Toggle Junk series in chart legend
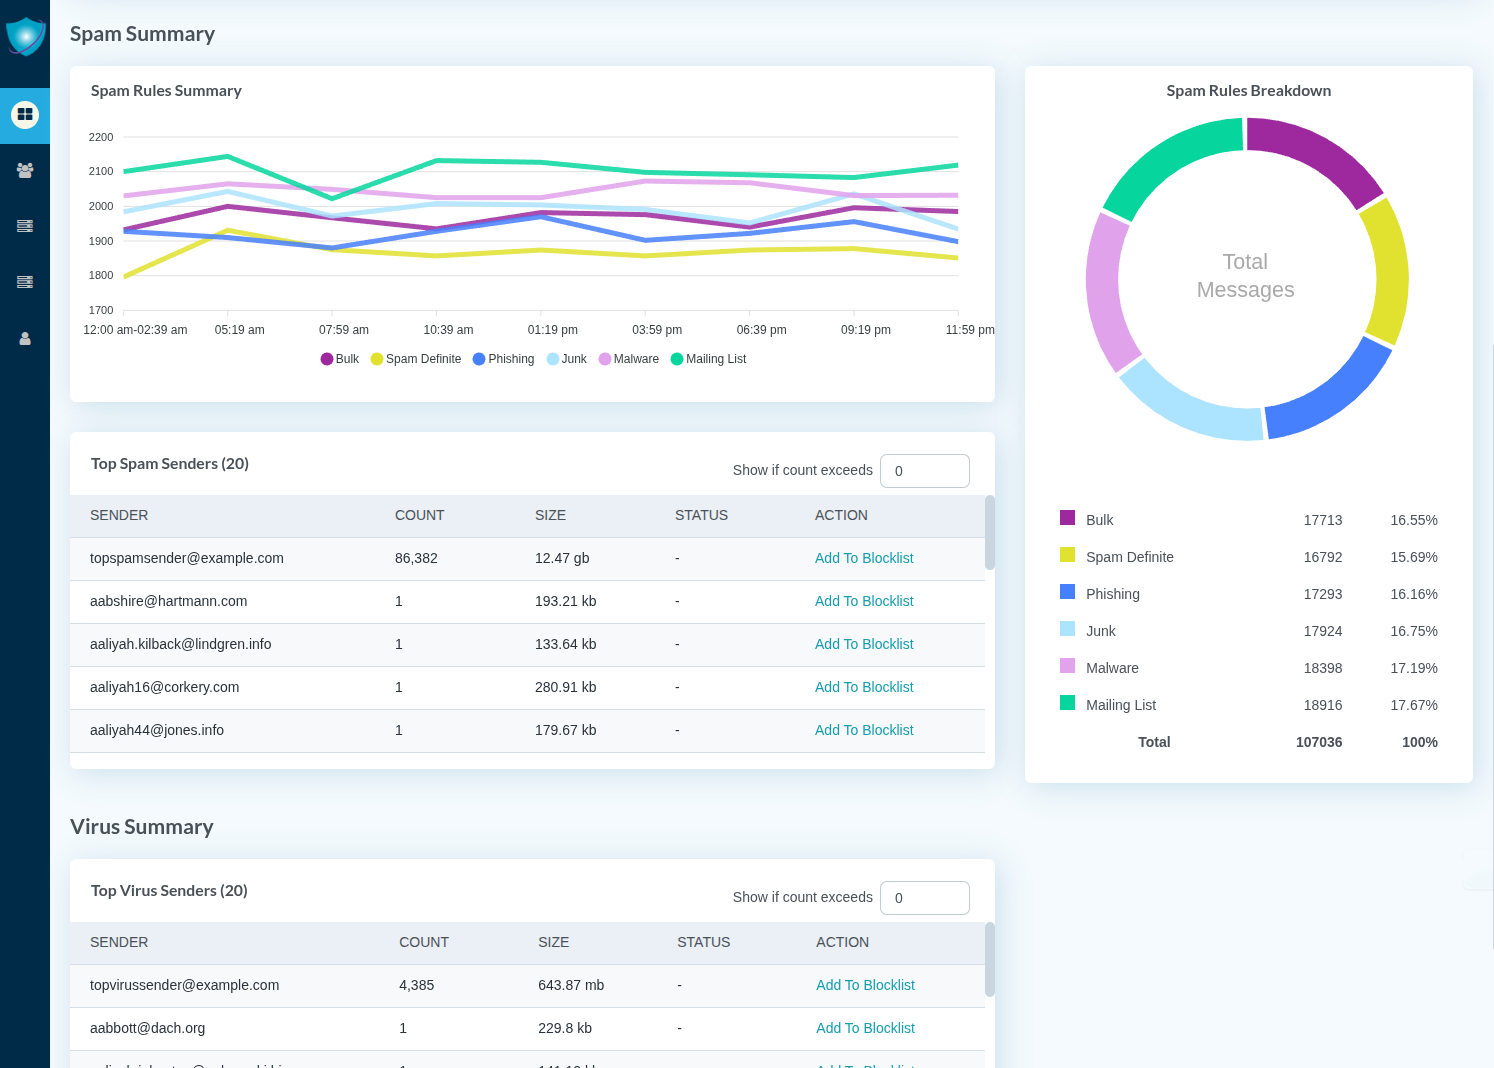Viewport: 1494px width, 1068px height. (566, 359)
